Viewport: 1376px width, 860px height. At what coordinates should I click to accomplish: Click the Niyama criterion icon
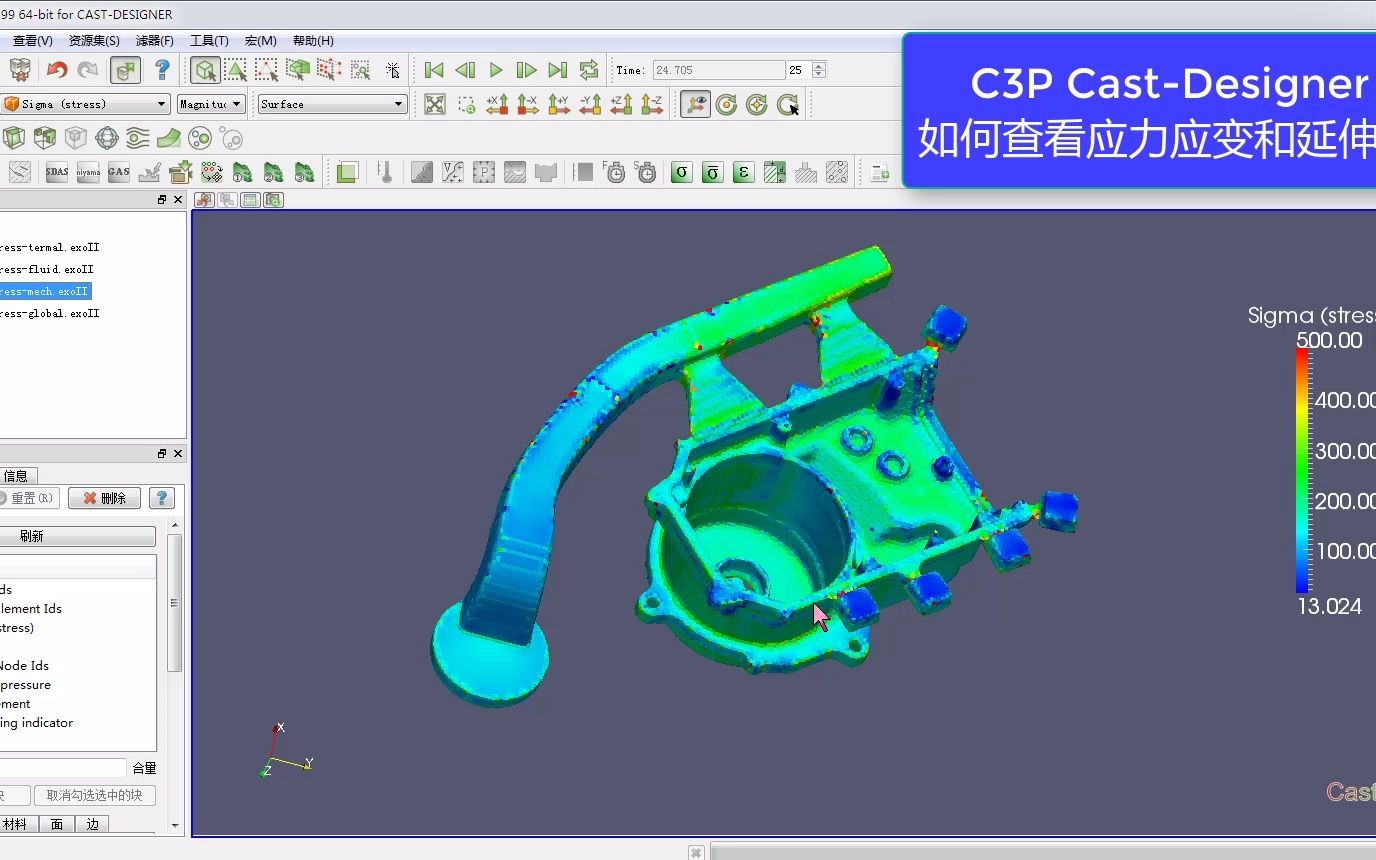(x=88, y=172)
